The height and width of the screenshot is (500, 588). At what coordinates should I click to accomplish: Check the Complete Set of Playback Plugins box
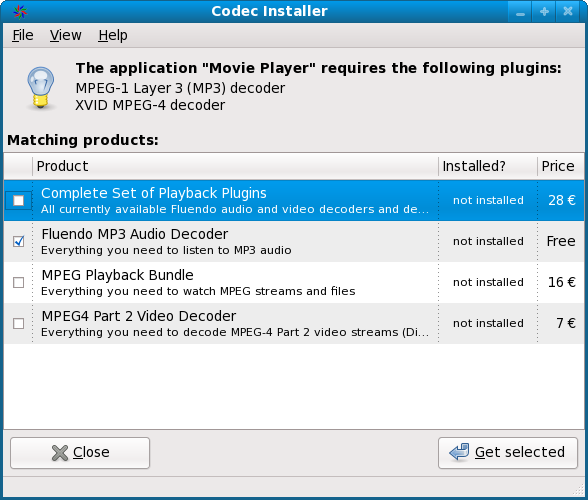coord(18,200)
